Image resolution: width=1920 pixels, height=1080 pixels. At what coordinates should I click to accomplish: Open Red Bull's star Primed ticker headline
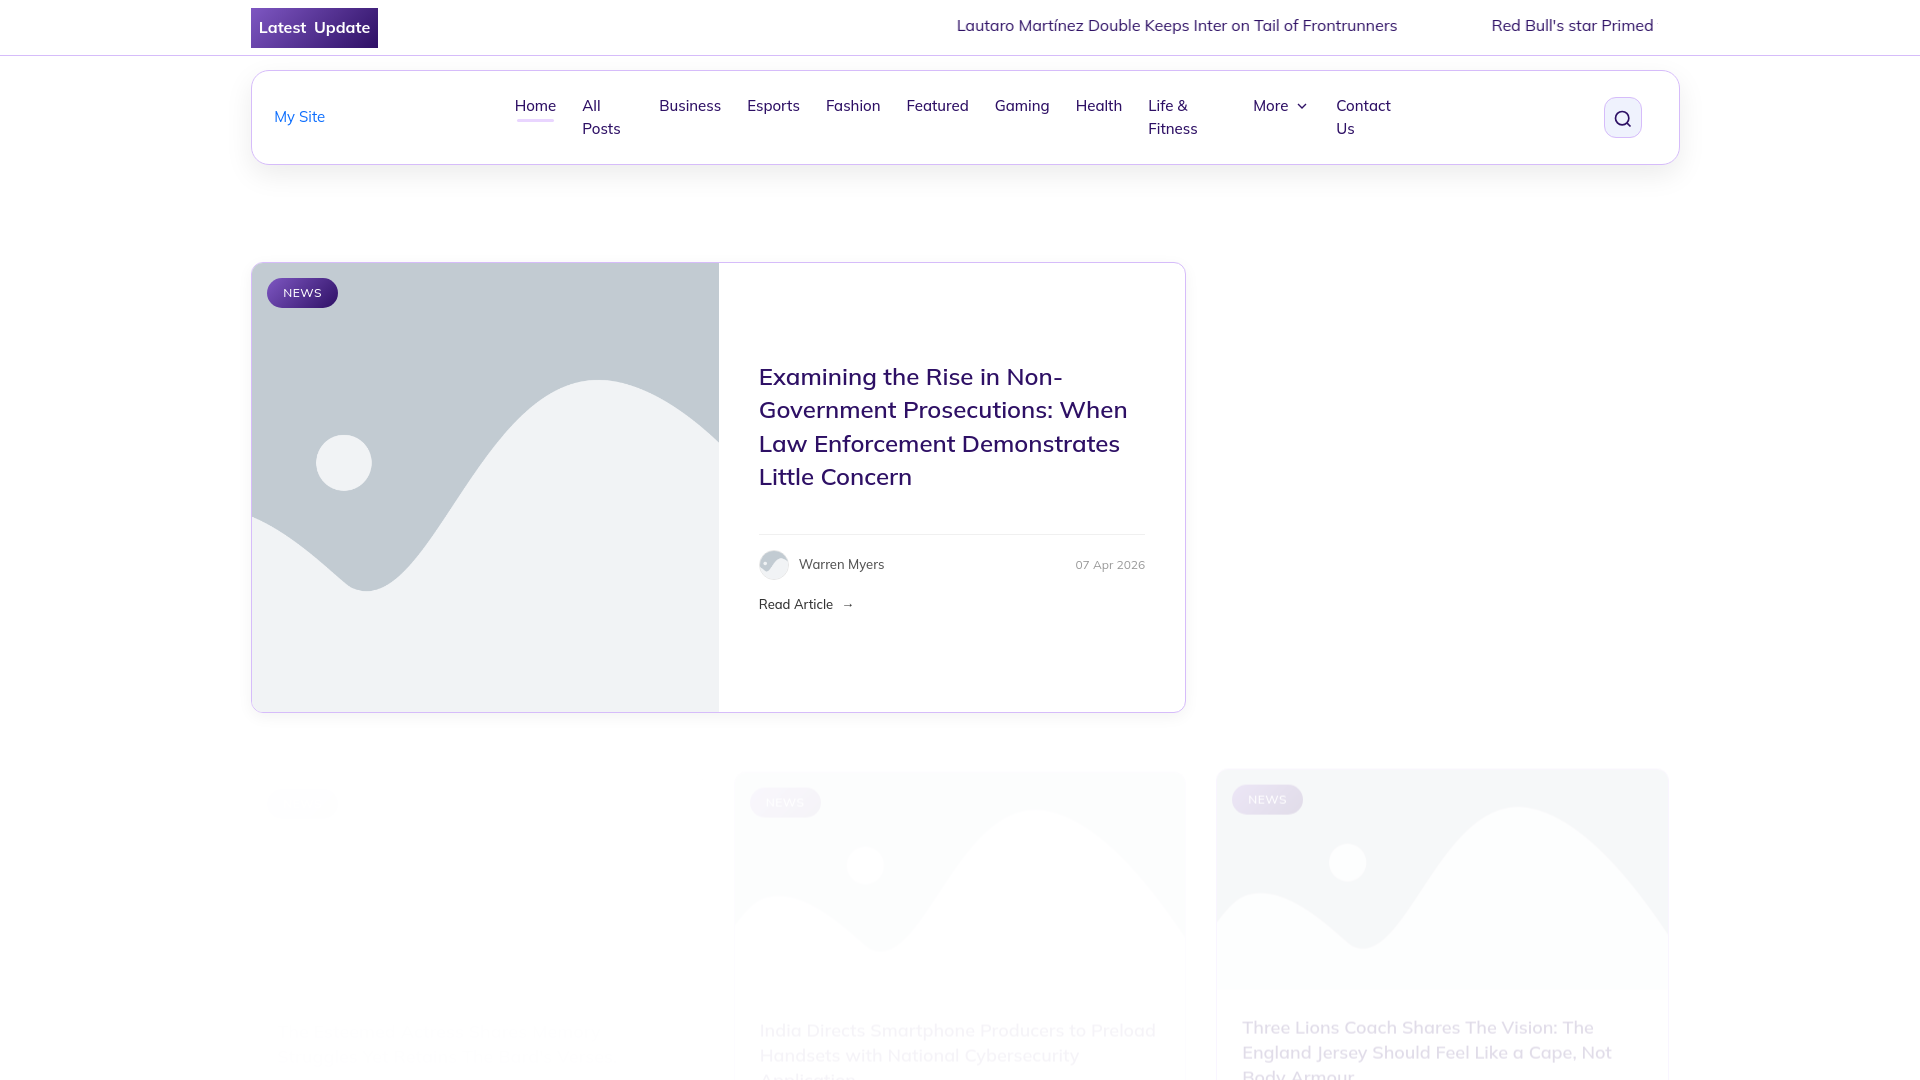(1572, 26)
